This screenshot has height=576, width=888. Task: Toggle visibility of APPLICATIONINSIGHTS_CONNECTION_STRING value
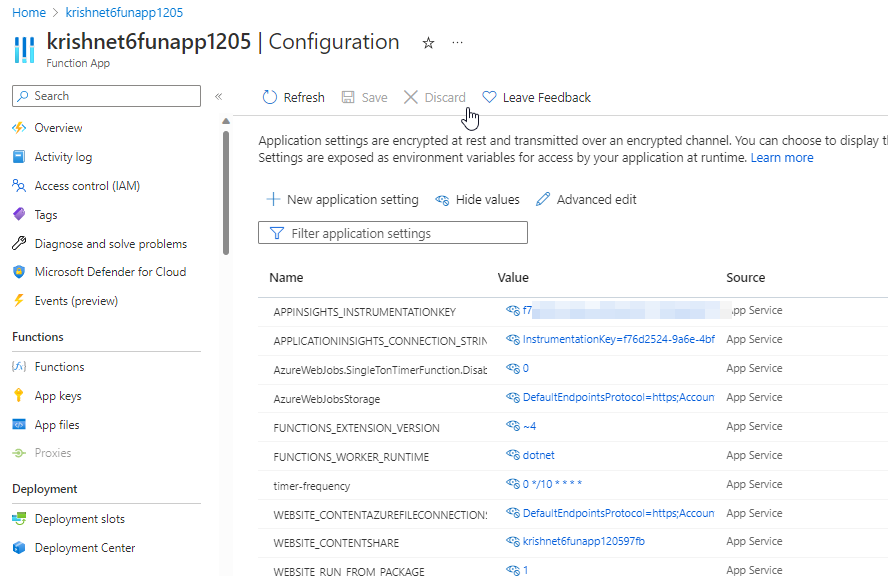tap(513, 339)
